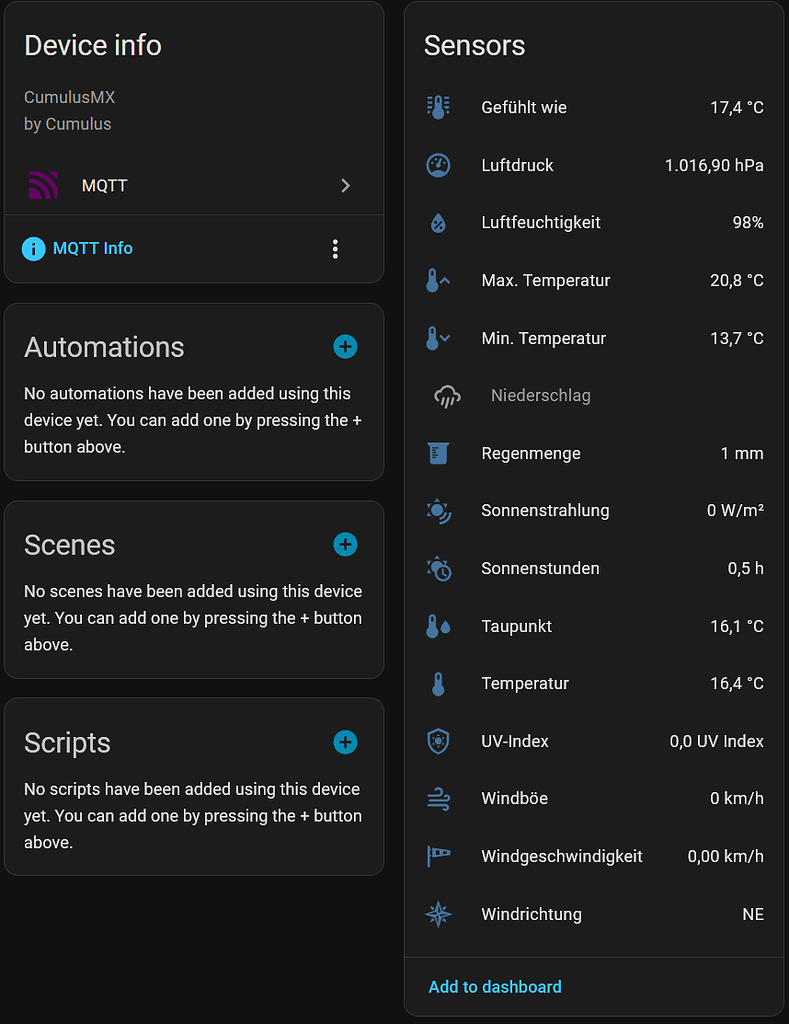Click the 16,1 °C dew point value

(x=737, y=626)
